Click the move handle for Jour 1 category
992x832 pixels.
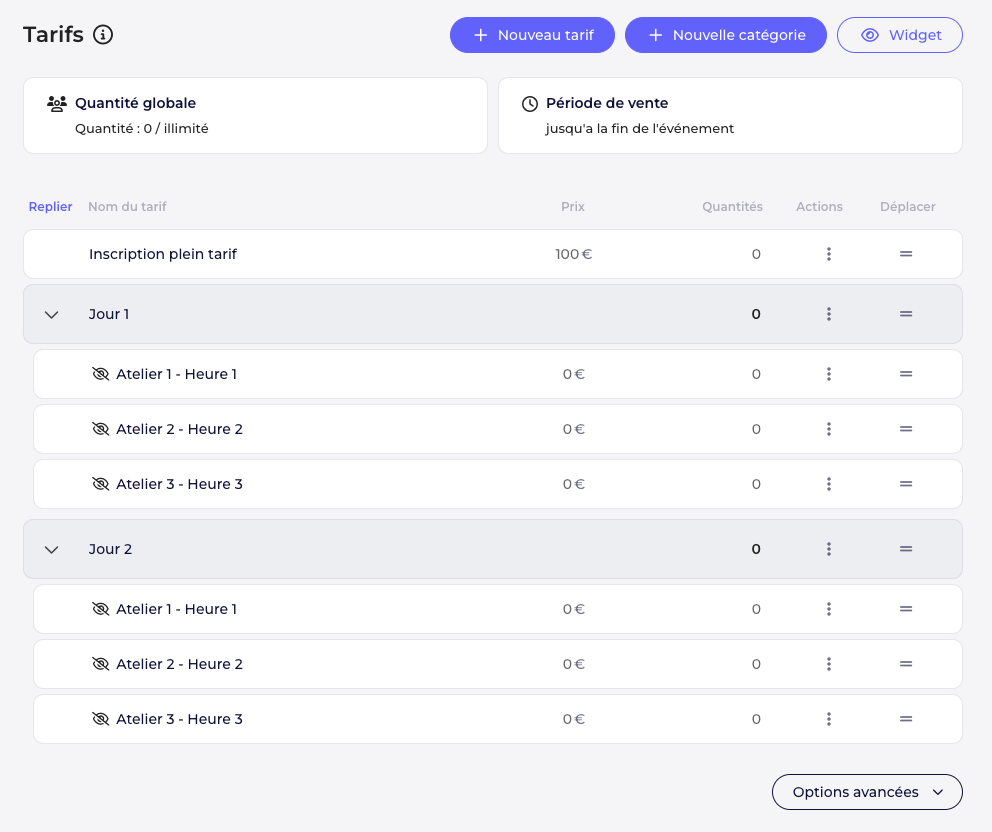pos(906,314)
